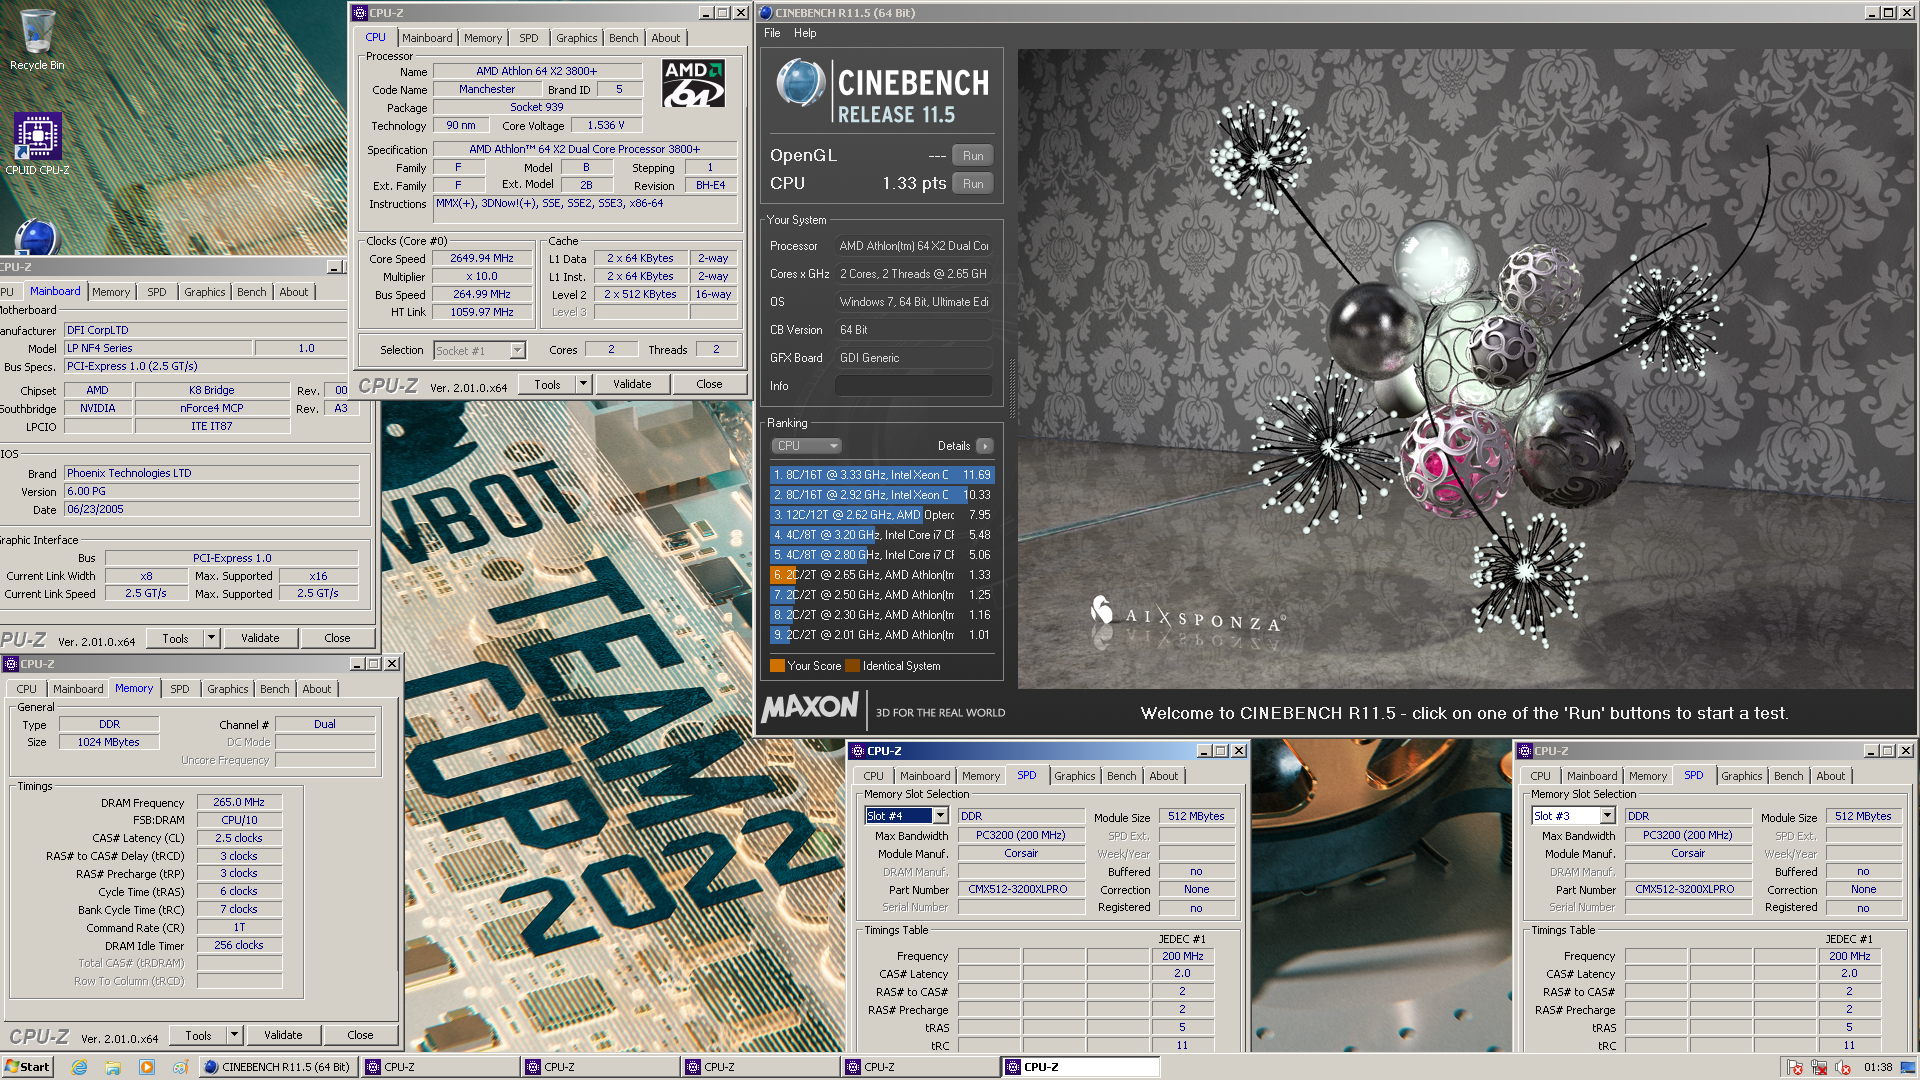1920x1080 pixels.
Task: Click the Tools button in the Memory window
Action: [x=198, y=1035]
